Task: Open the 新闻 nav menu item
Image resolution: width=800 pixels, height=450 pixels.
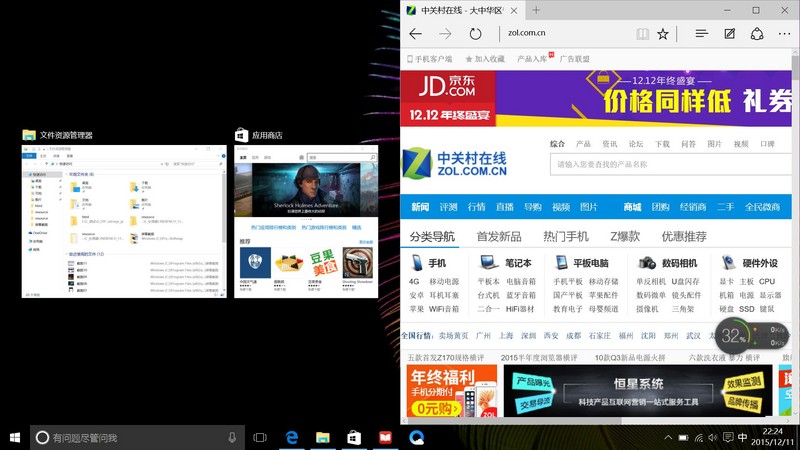Action: [x=420, y=207]
